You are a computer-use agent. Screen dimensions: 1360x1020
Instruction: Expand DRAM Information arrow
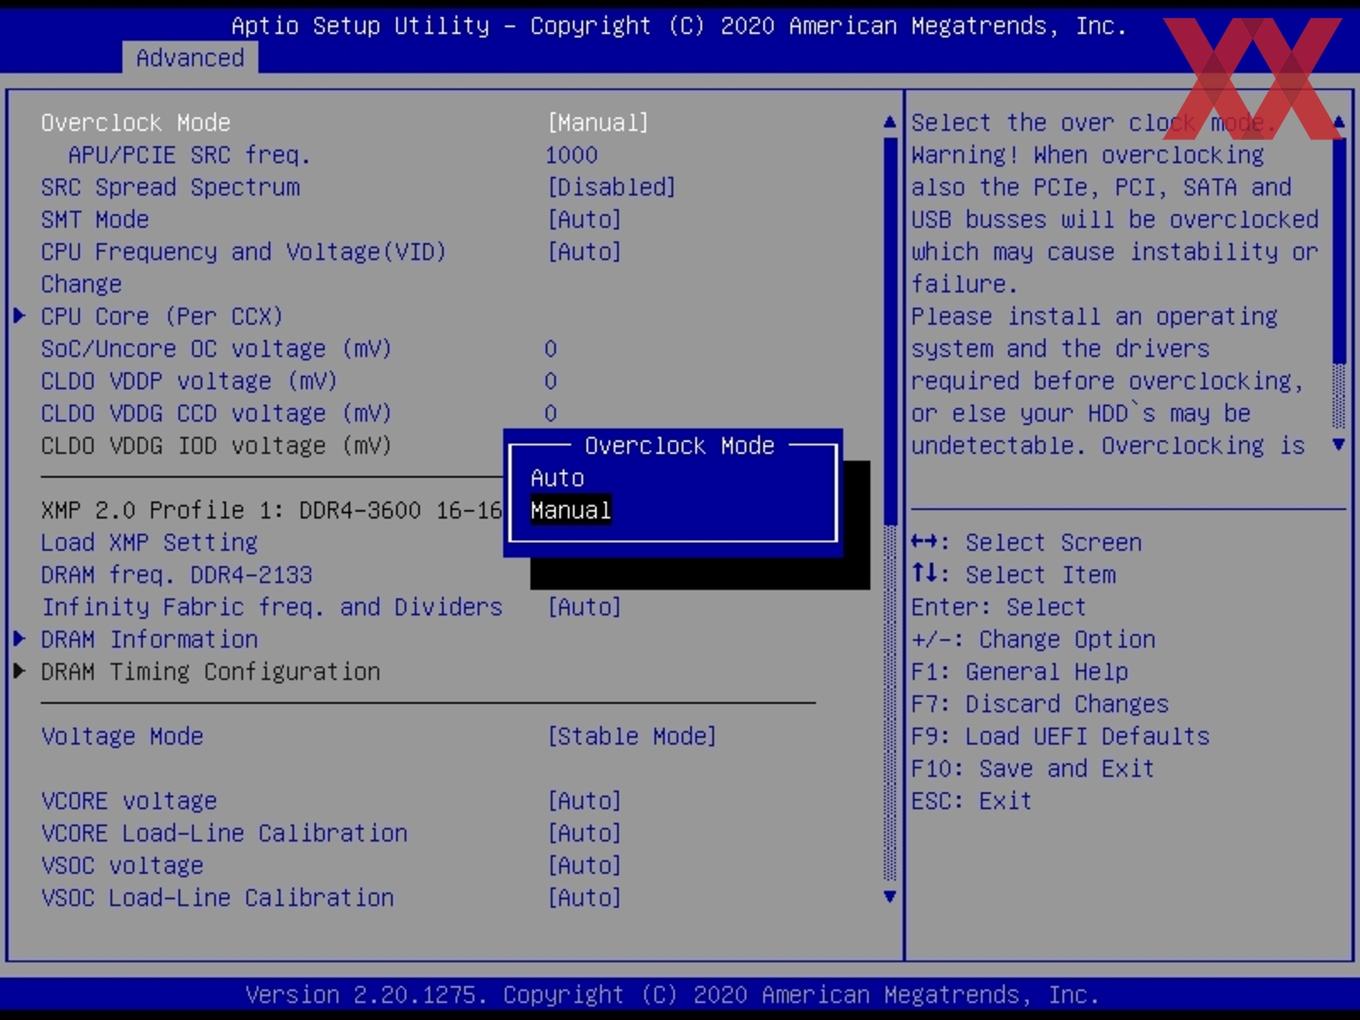tap(19, 638)
